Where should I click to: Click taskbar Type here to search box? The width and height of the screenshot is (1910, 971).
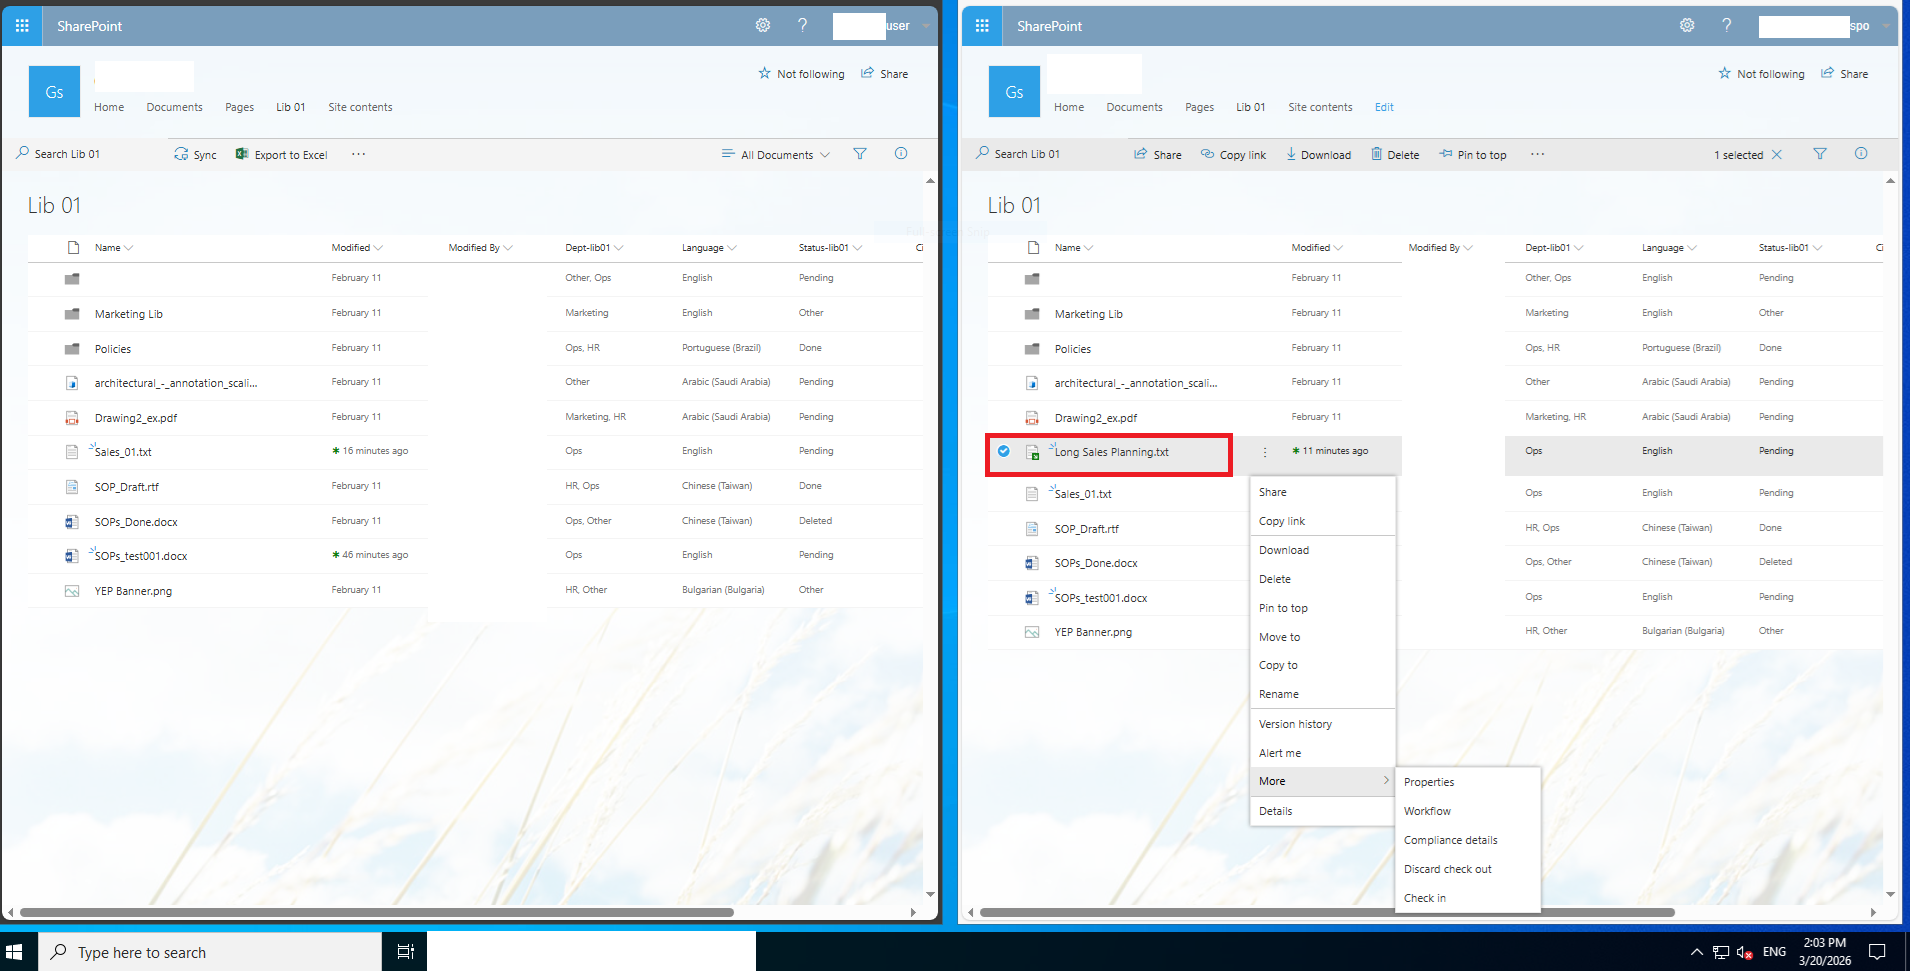click(x=210, y=952)
